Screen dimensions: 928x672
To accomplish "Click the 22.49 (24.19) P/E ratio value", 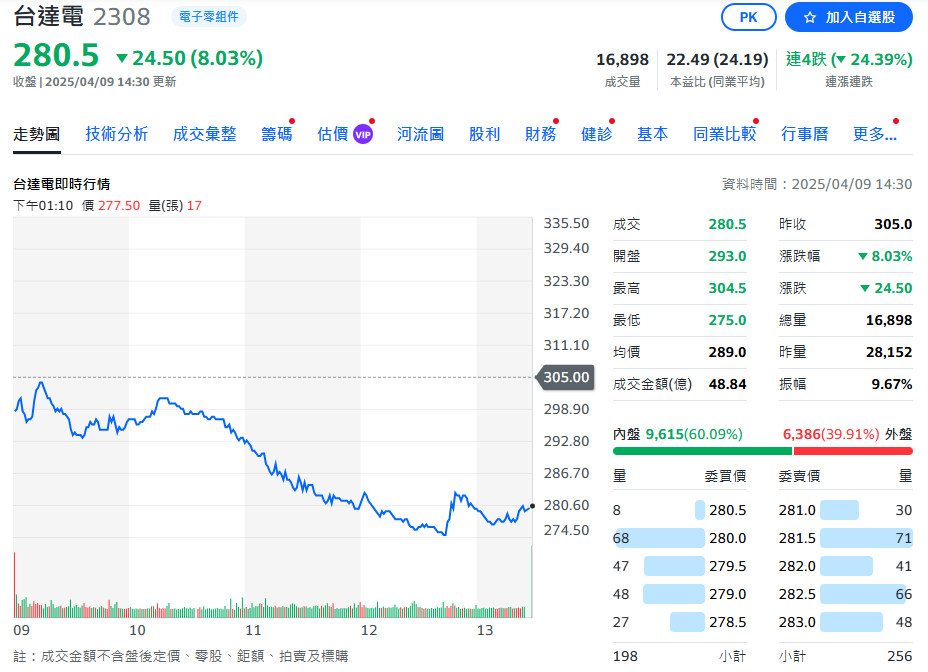I will (717, 60).
